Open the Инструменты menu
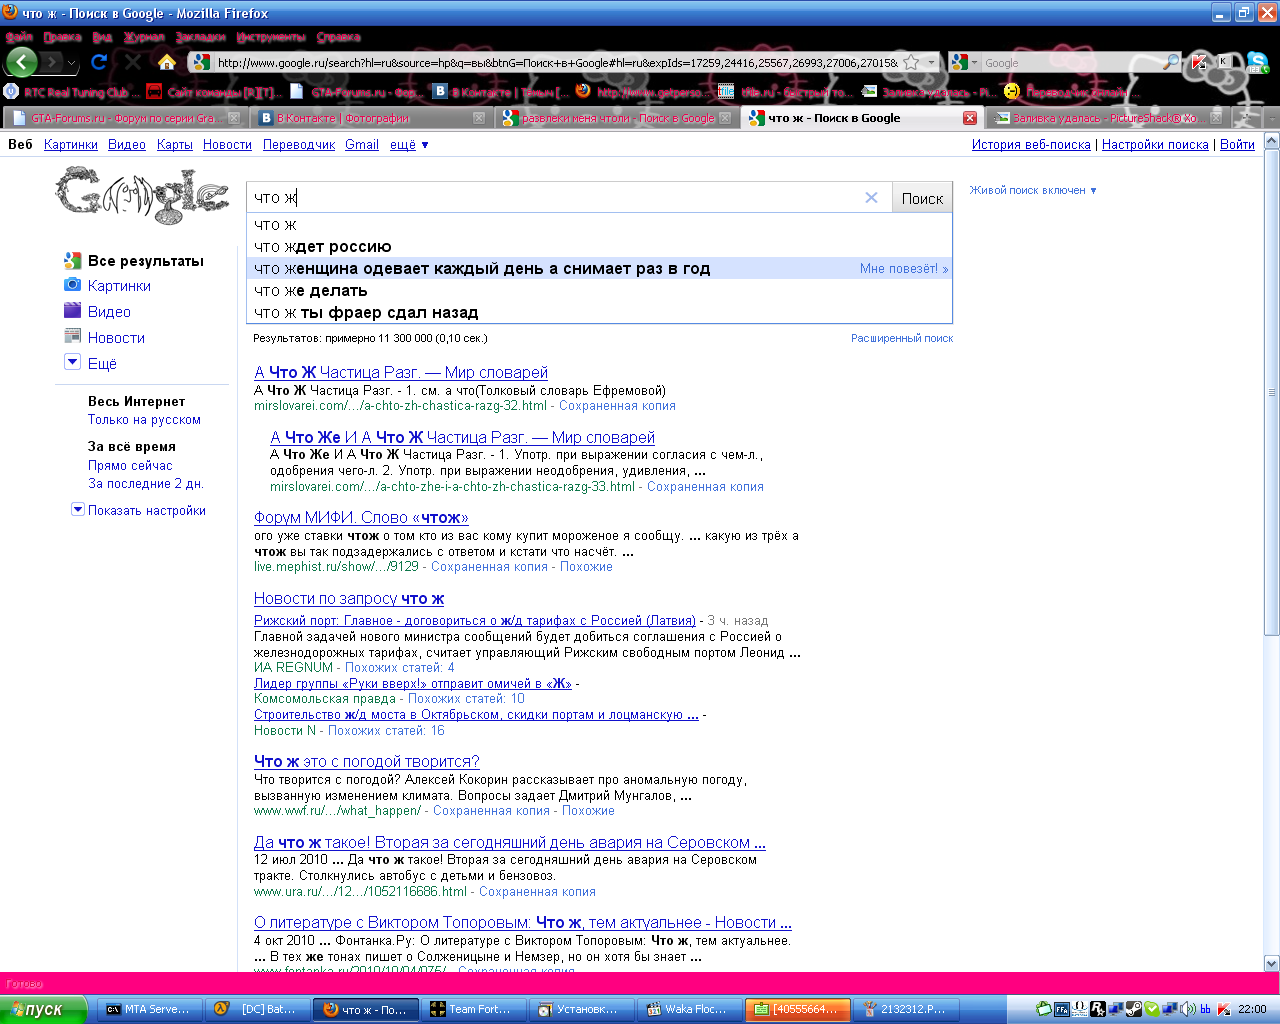Image resolution: width=1280 pixels, height=1024 pixels. coord(271,37)
